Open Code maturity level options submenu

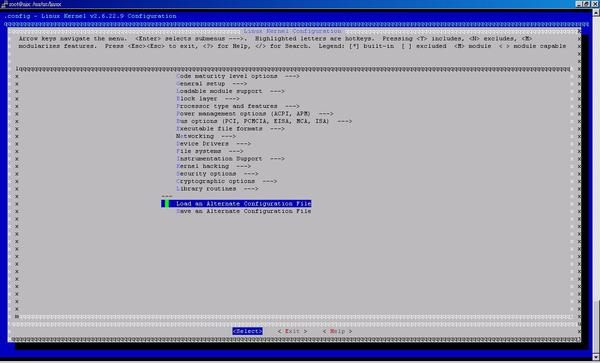238,76
